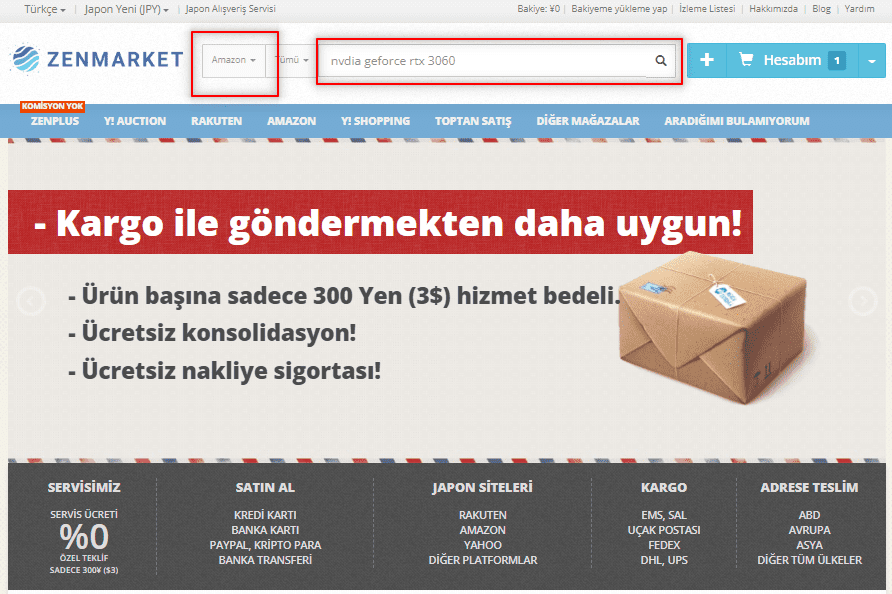
Task: Click the SATIN AL heading
Action: tap(265, 488)
